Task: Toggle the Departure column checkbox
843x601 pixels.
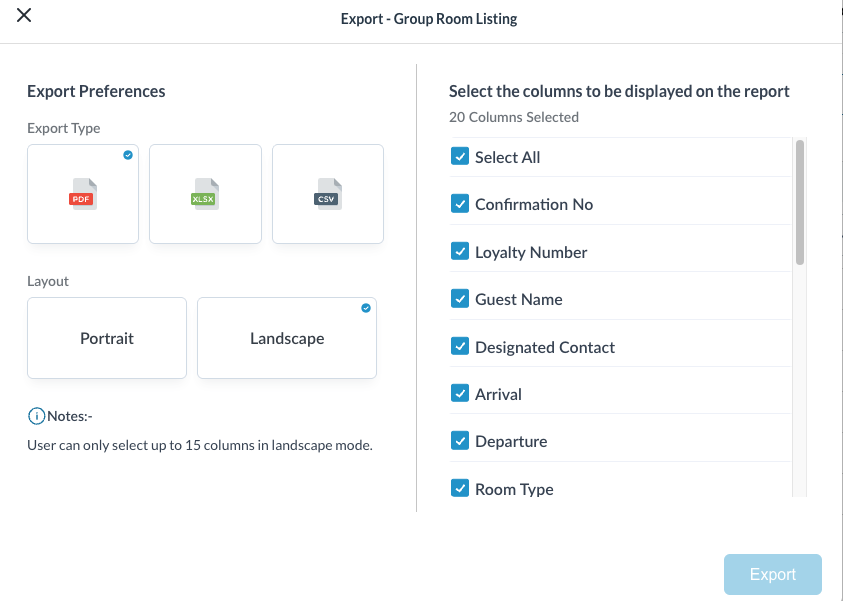Action: pos(460,441)
